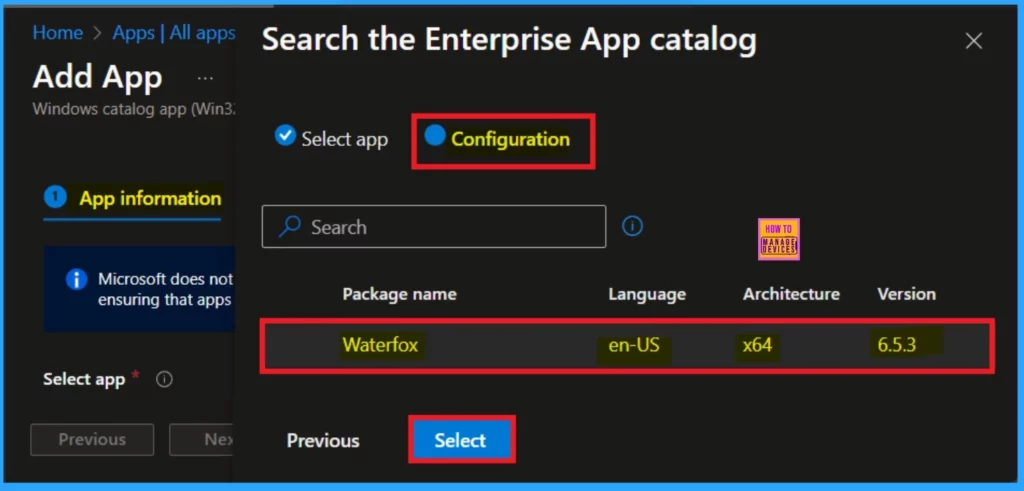Close the Enterprise App catalog panel
The height and width of the screenshot is (491, 1024).
[974, 41]
